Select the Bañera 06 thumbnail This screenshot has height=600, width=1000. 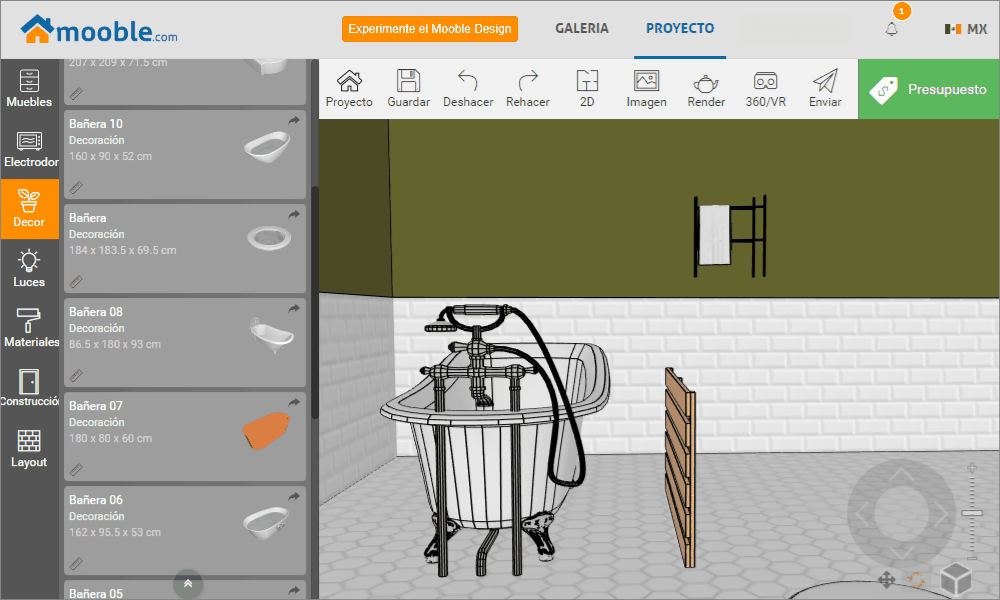tap(266, 522)
